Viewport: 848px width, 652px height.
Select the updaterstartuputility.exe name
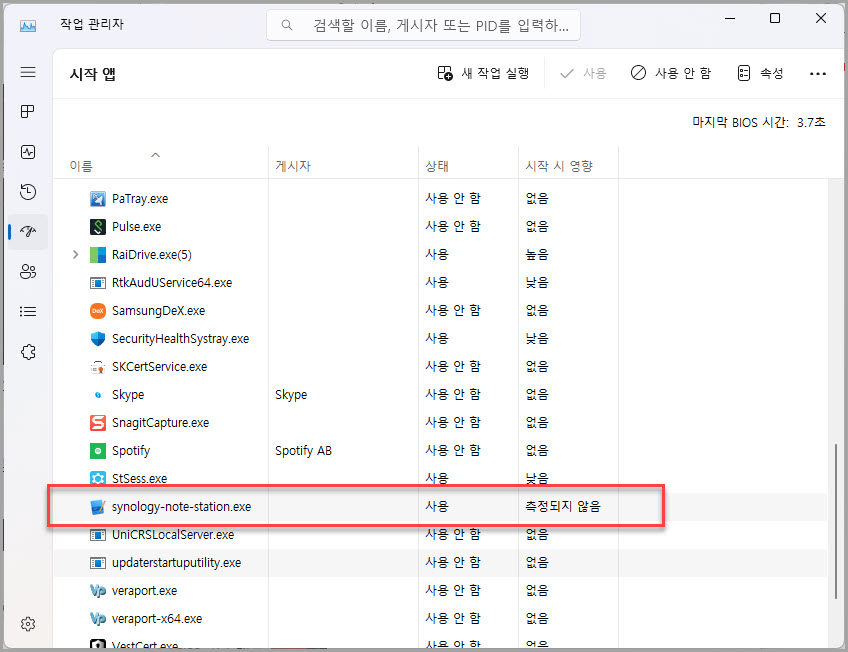(x=176, y=563)
